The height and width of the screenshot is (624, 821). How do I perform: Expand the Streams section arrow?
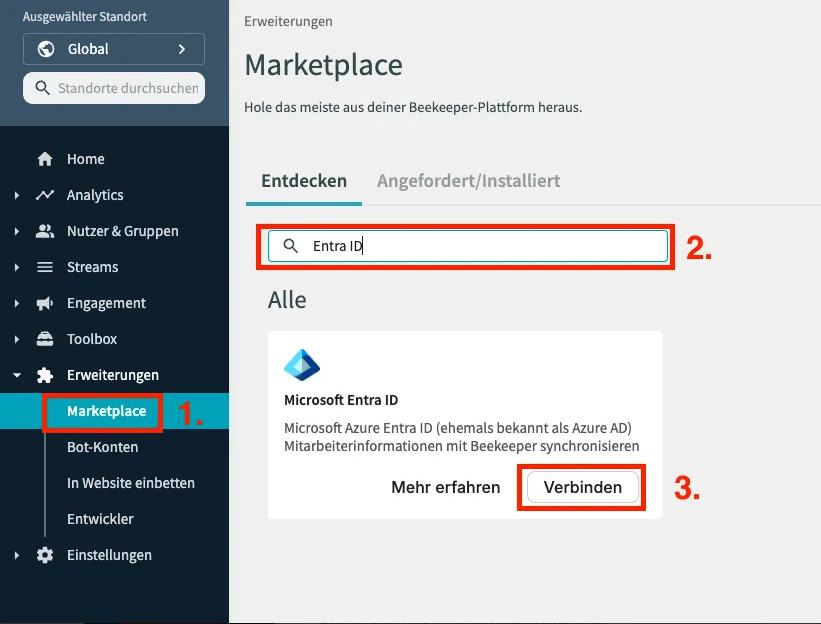pos(17,267)
